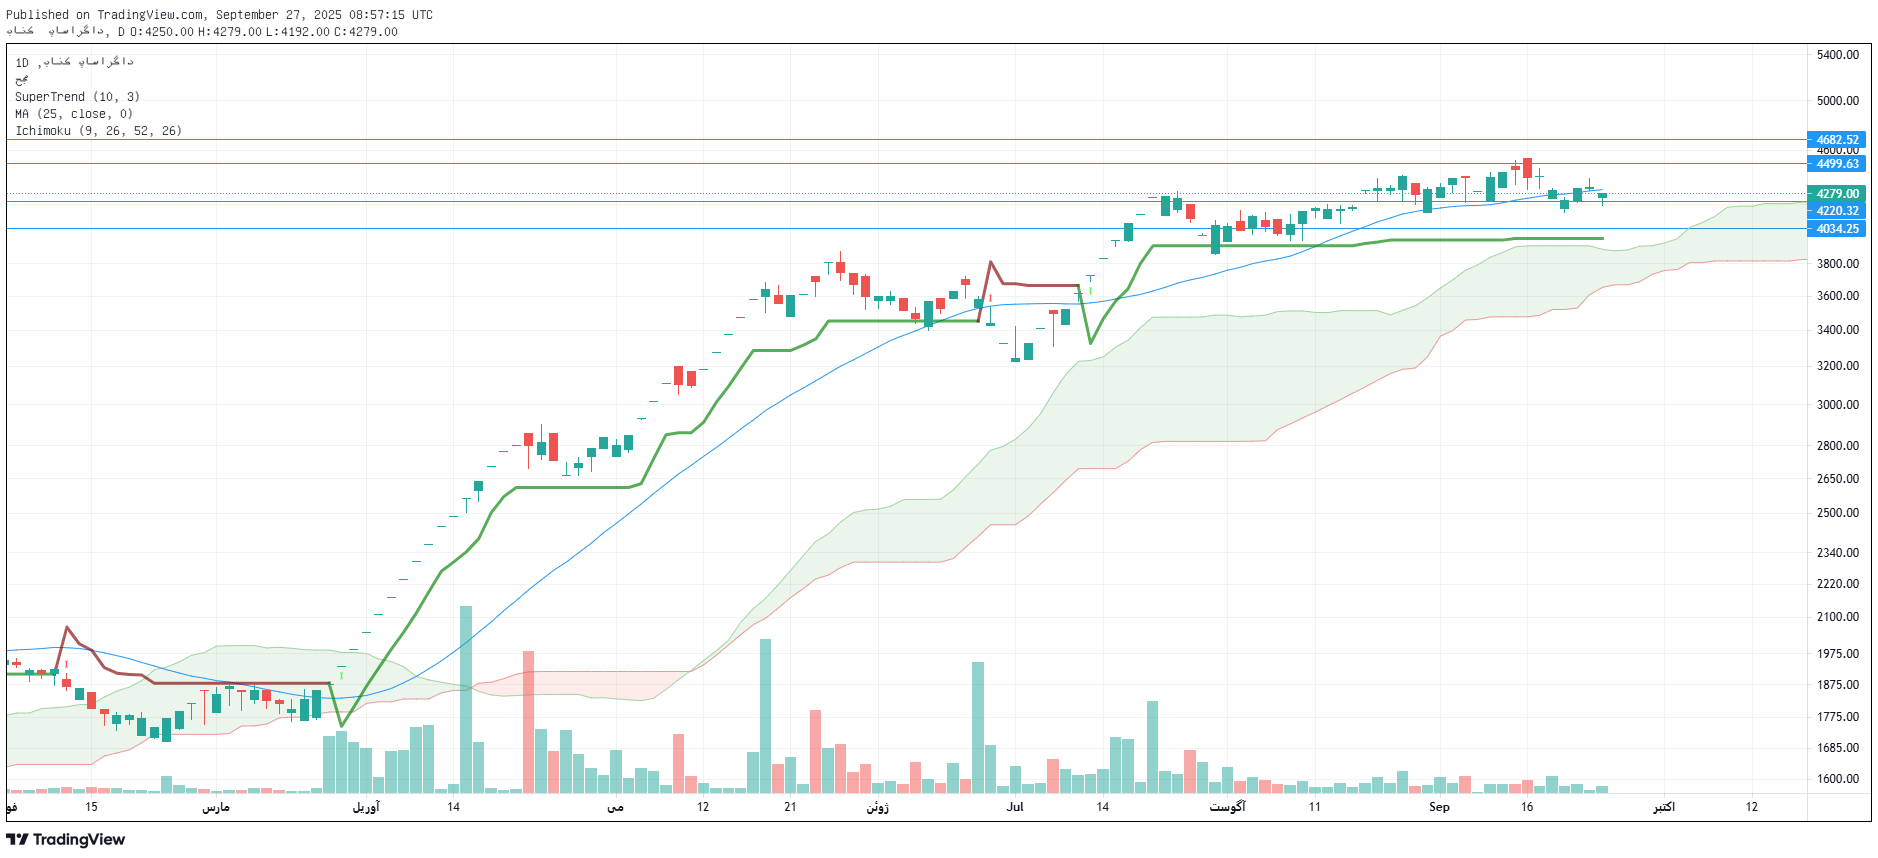
Task: Select the 4034.25 blue price label
Action: click(x=1836, y=229)
